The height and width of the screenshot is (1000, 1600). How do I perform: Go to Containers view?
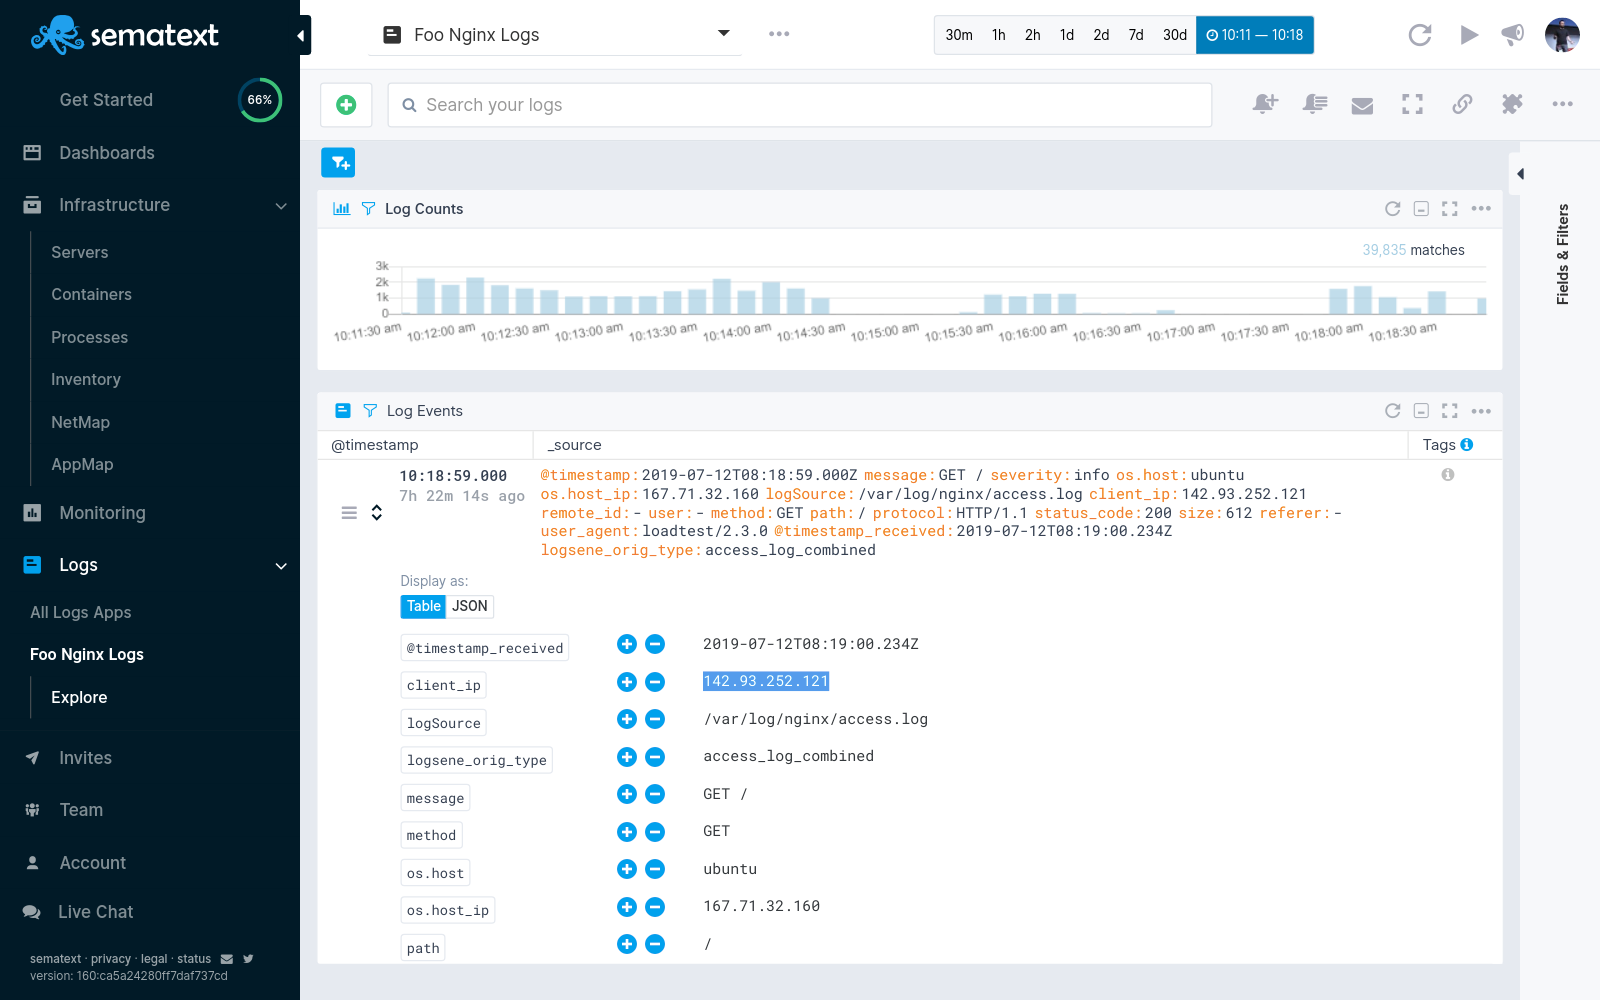point(92,295)
